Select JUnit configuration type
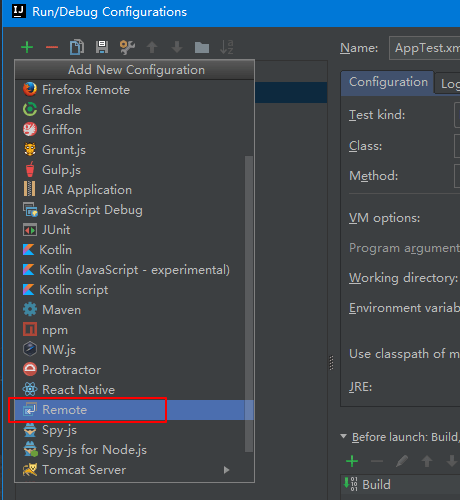This screenshot has width=460, height=500. tap(134, 230)
